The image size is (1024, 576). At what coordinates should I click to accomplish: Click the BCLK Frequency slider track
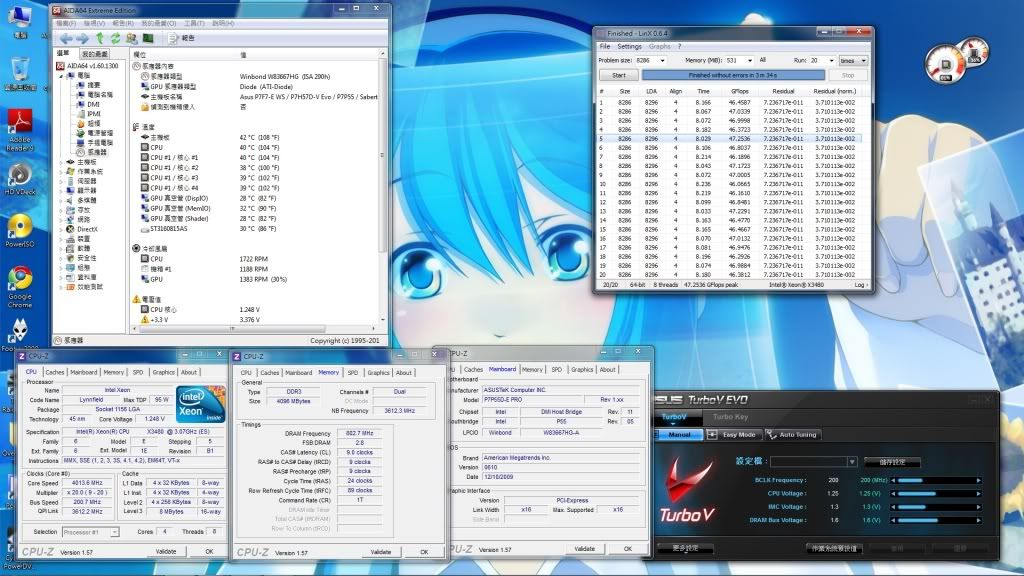tap(936, 481)
